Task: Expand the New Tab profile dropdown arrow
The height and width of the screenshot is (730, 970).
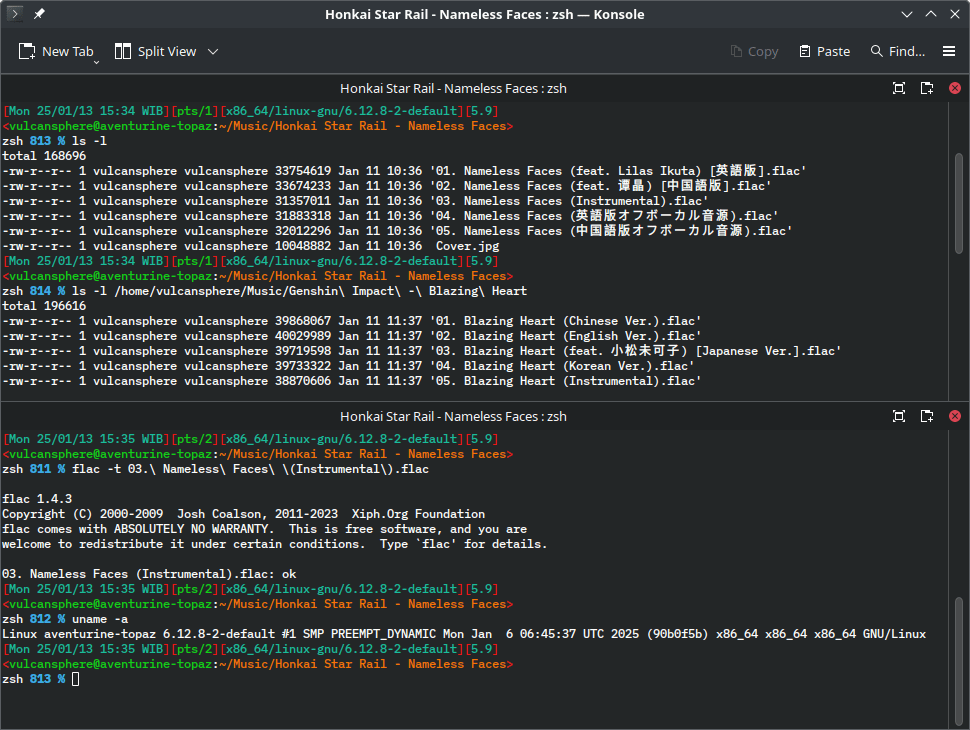Action: tap(97, 61)
